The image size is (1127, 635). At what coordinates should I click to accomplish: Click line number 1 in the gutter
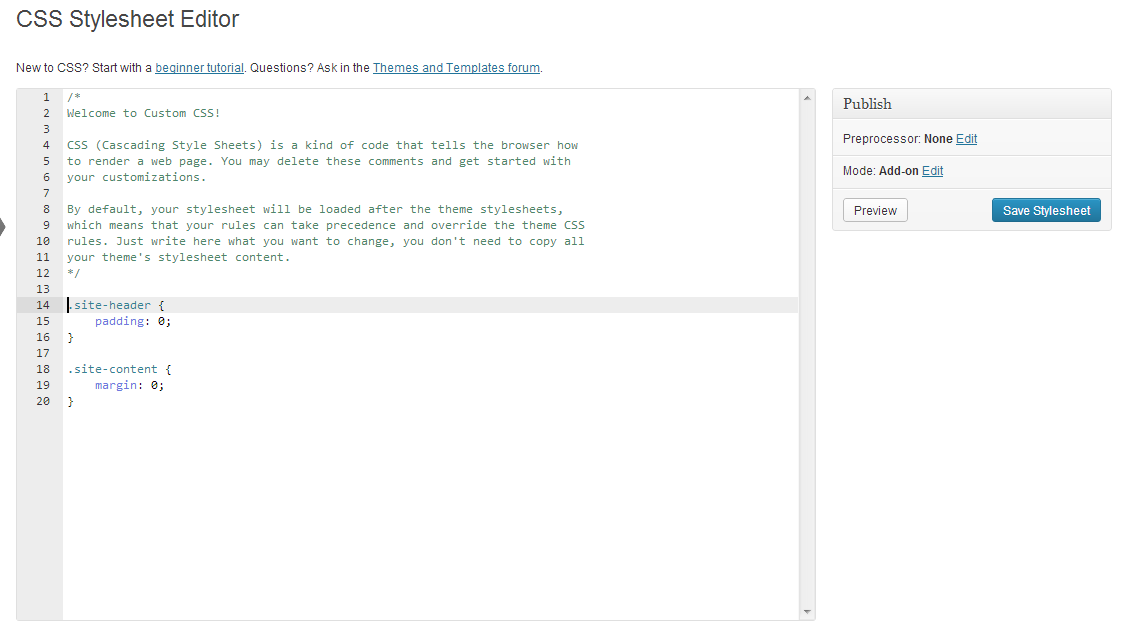[46, 97]
